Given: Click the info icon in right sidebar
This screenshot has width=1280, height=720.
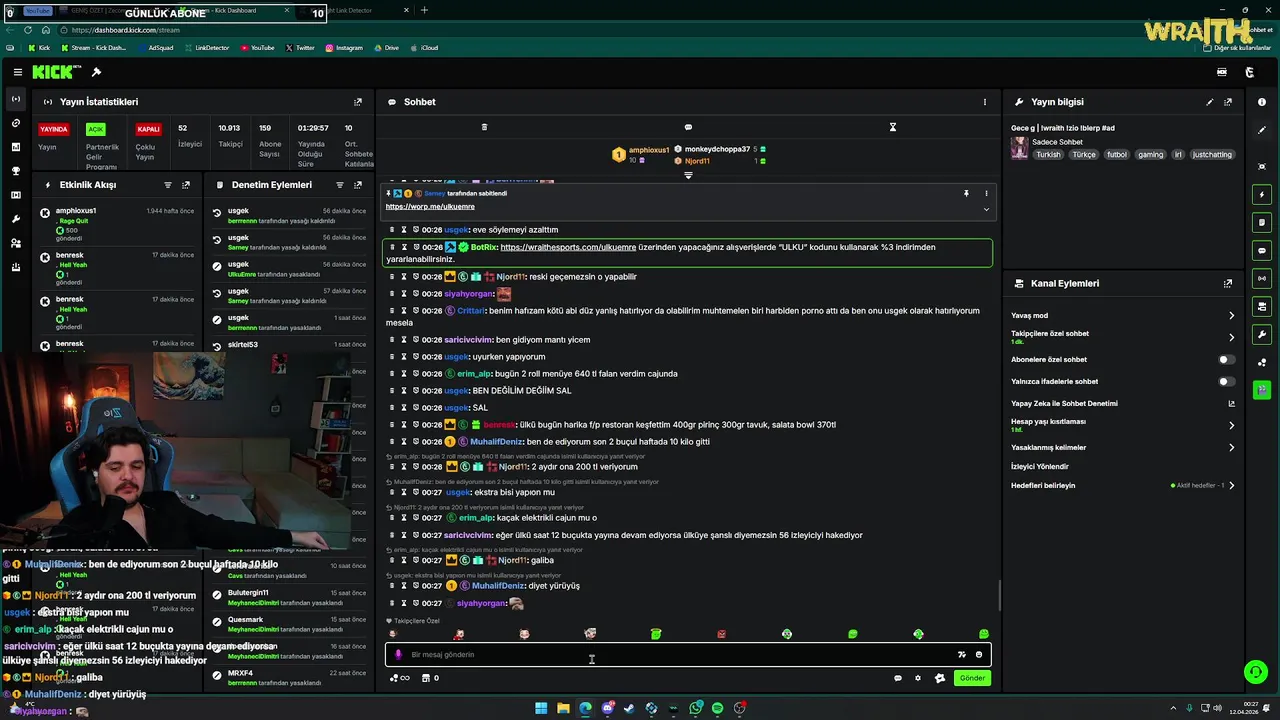Looking at the screenshot, I should [1262, 102].
